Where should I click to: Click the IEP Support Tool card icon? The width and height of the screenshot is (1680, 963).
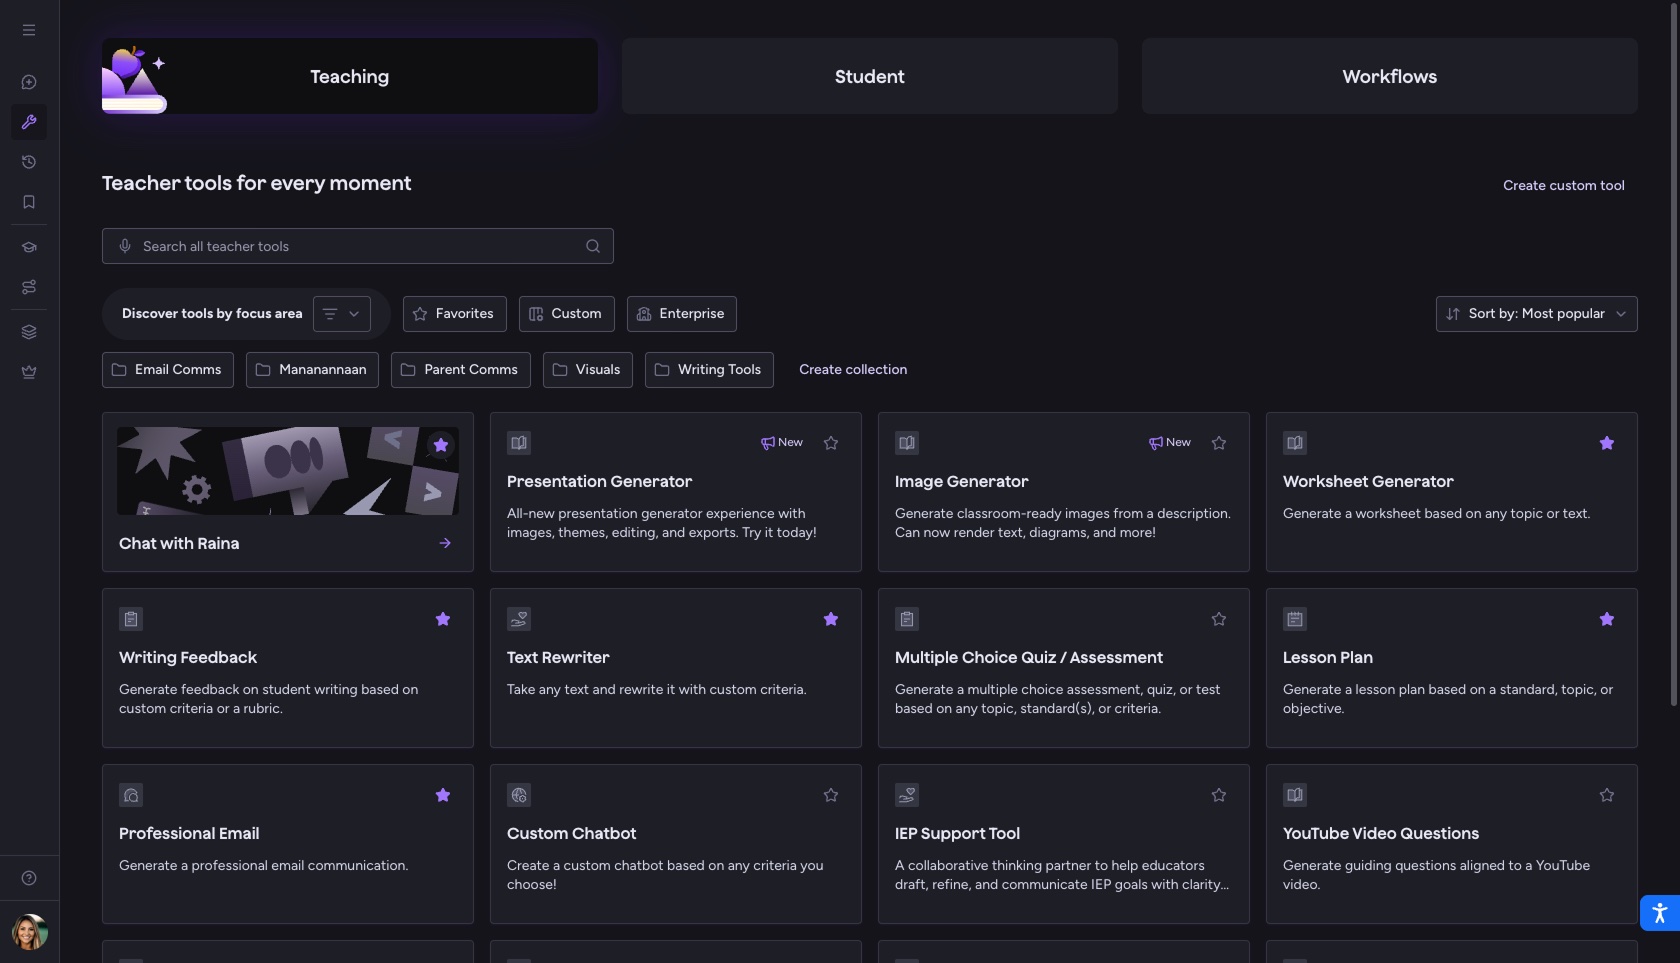point(907,795)
